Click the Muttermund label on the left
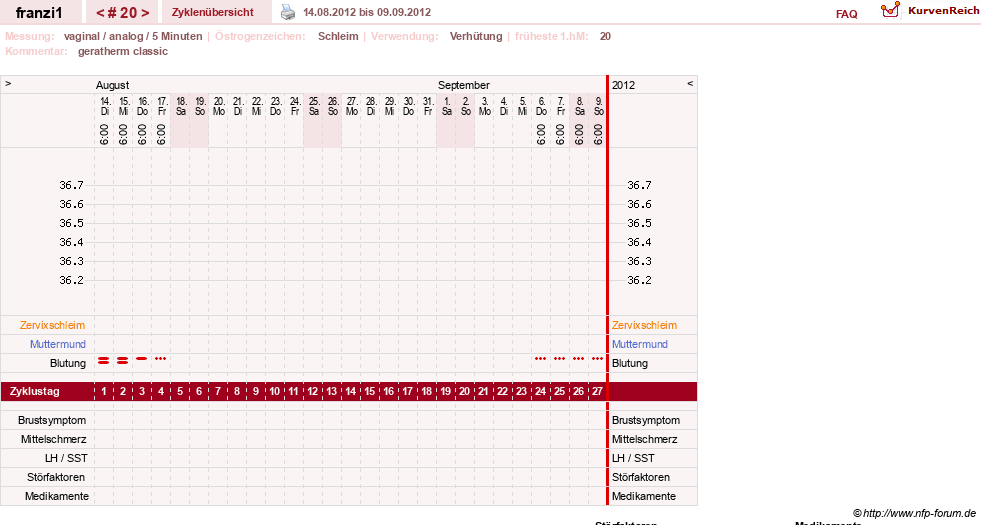The width and height of the screenshot is (981, 525). 58,344
